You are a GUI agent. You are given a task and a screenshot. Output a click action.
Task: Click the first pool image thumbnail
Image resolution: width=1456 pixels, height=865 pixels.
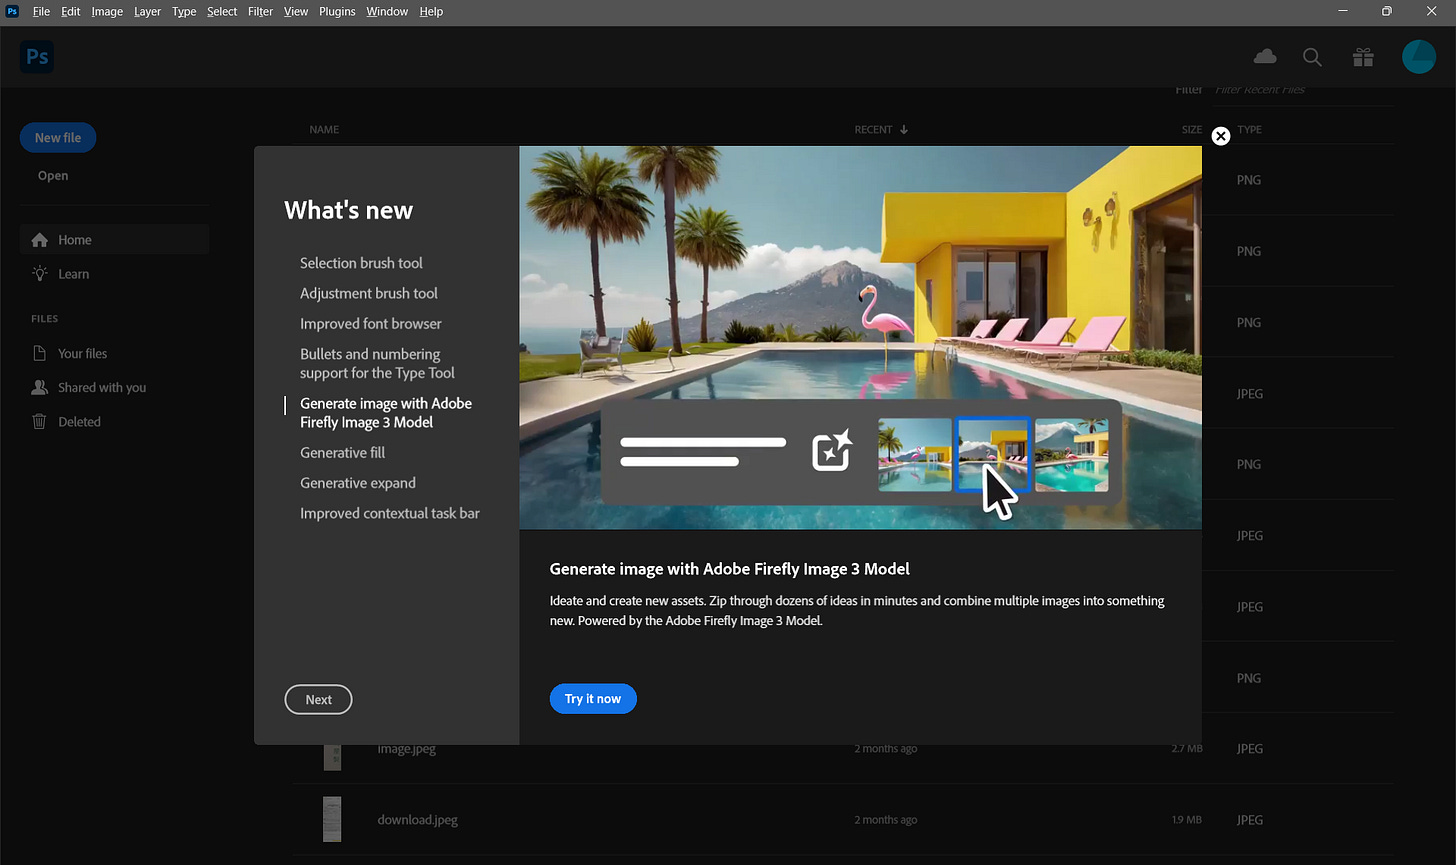915,455
